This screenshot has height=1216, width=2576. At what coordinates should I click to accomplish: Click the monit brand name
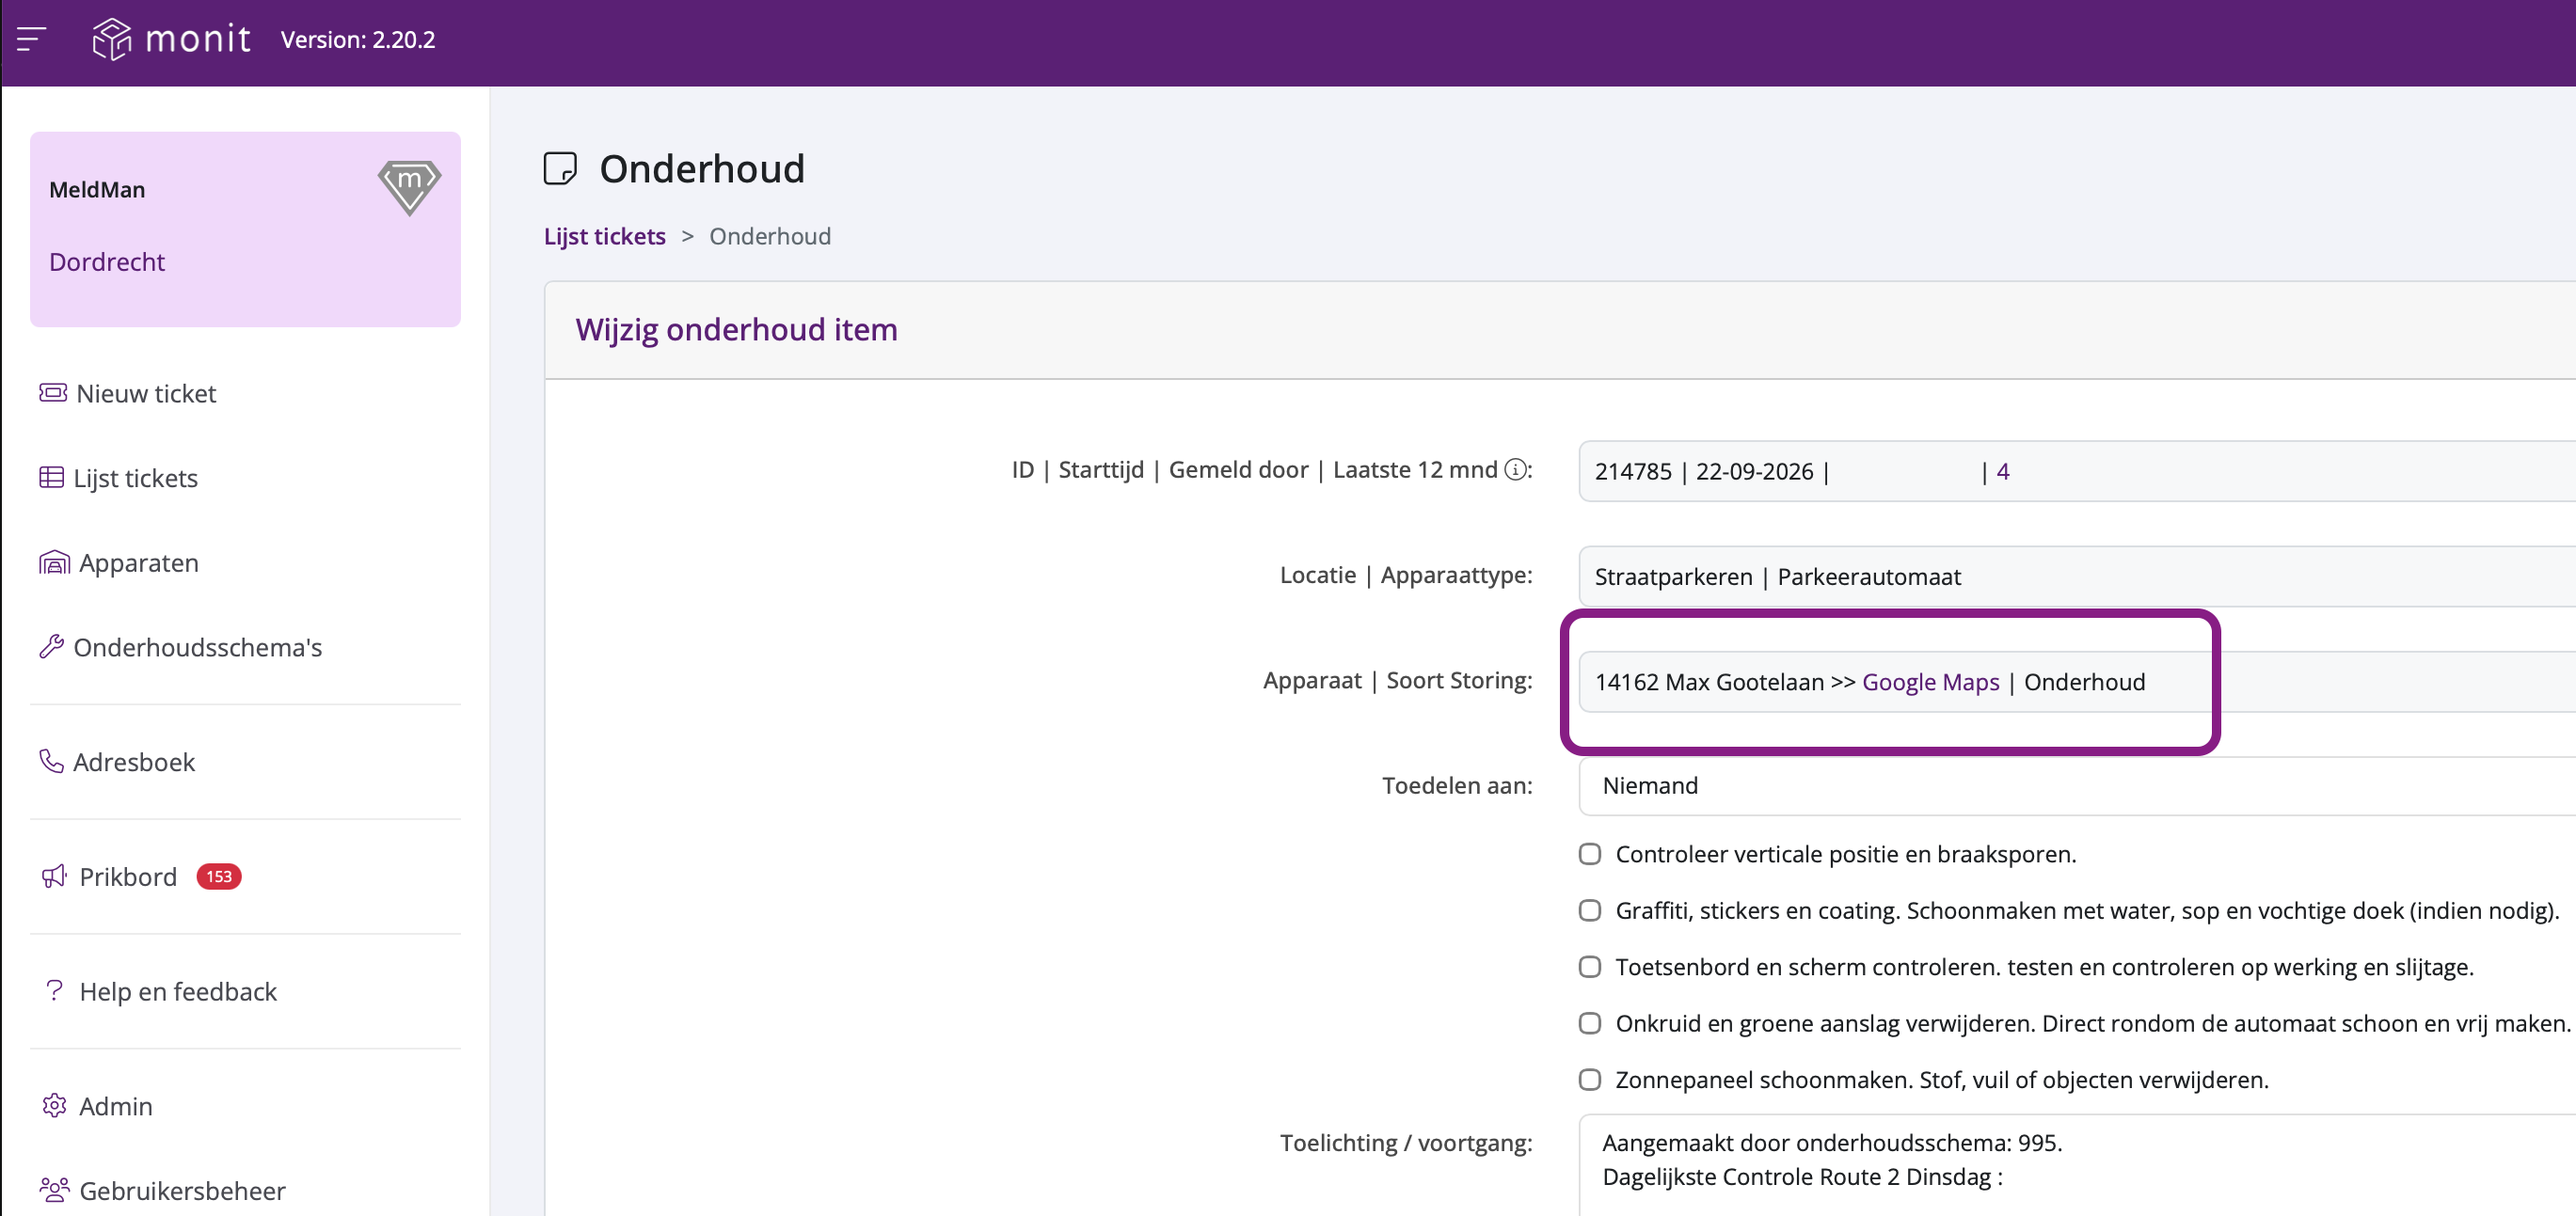[198, 39]
